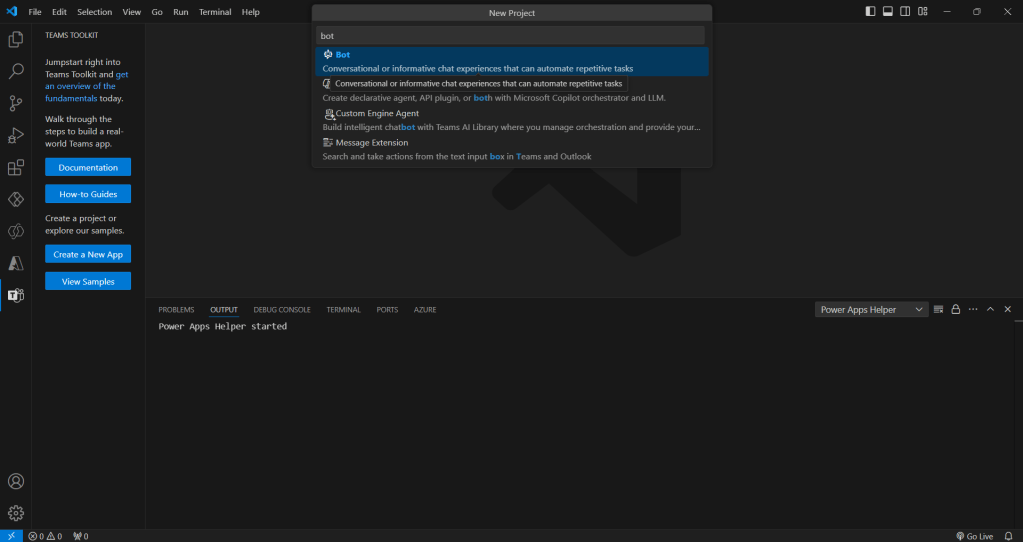Click the Create a New App button

pyautogui.click(x=88, y=255)
